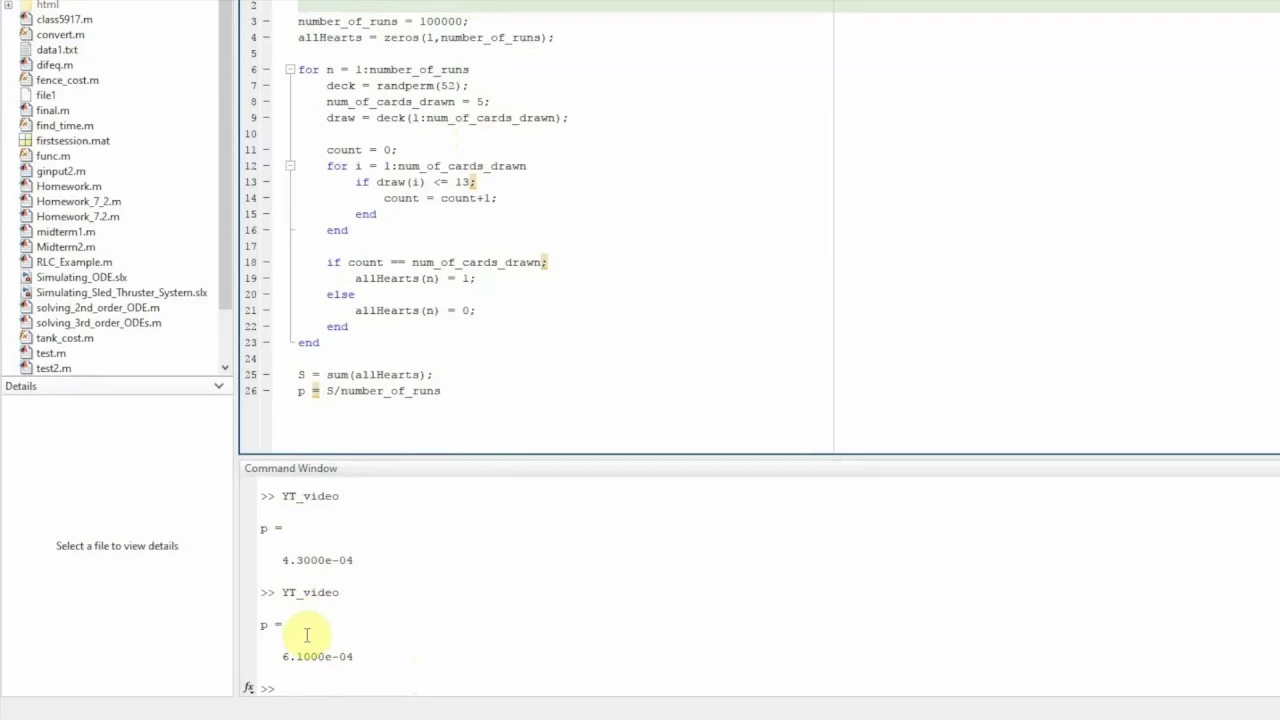Click the tank_cost.m function file icon

click(x=26, y=338)
